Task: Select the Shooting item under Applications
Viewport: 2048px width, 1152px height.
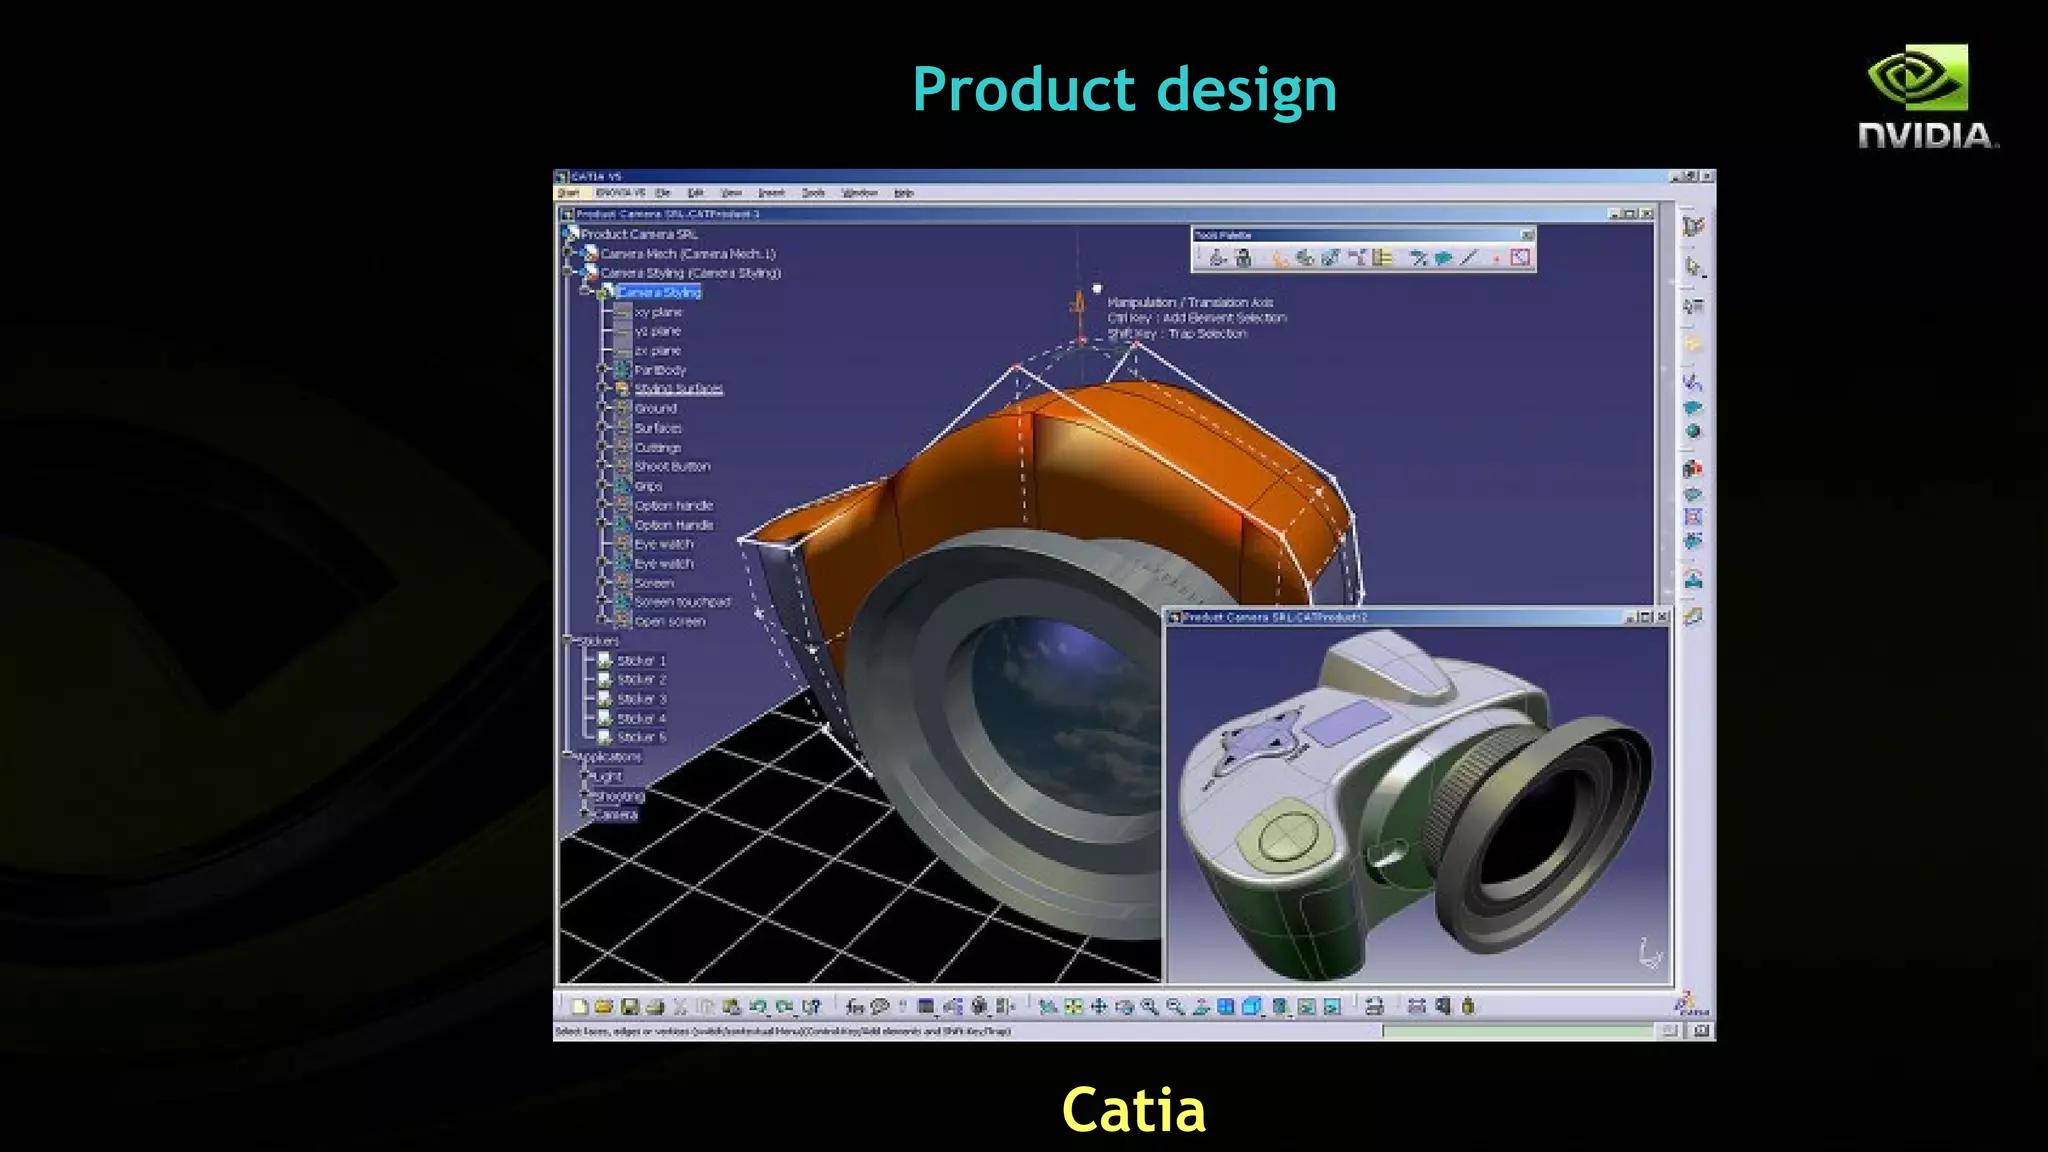Action: (x=619, y=796)
